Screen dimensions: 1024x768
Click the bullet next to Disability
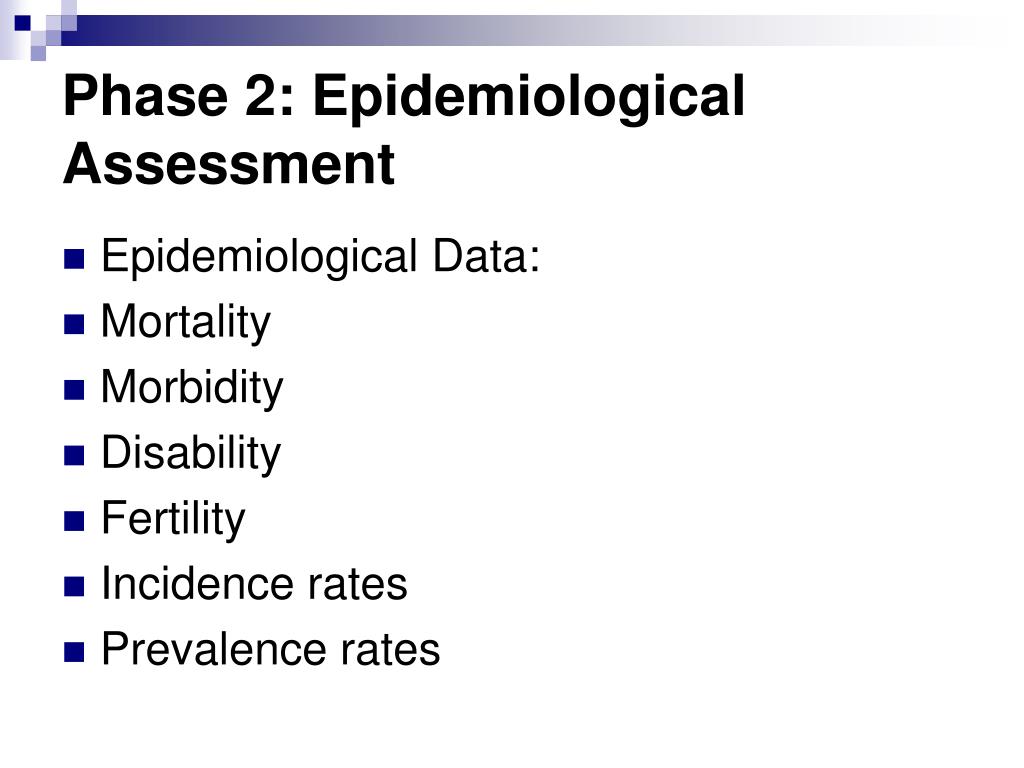(74, 455)
